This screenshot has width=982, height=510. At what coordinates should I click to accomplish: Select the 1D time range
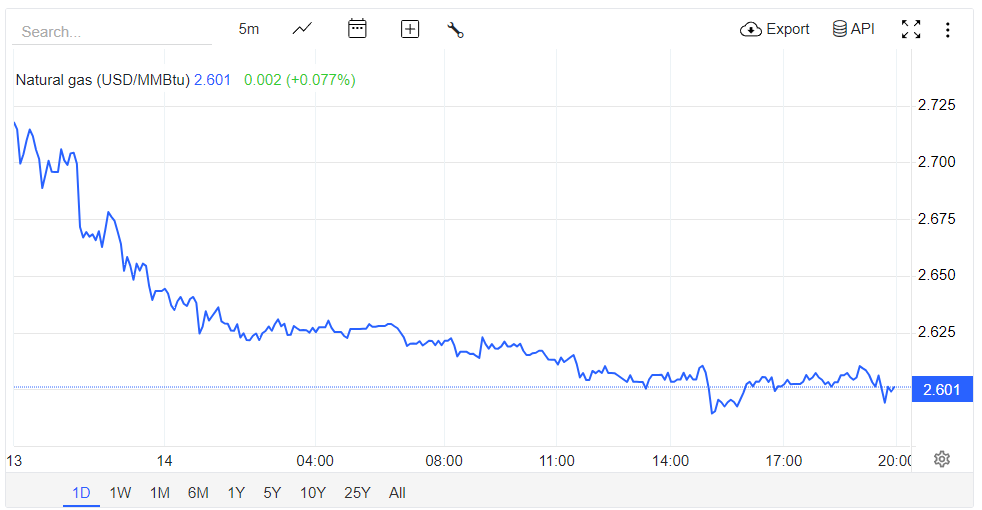coord(82,492)
